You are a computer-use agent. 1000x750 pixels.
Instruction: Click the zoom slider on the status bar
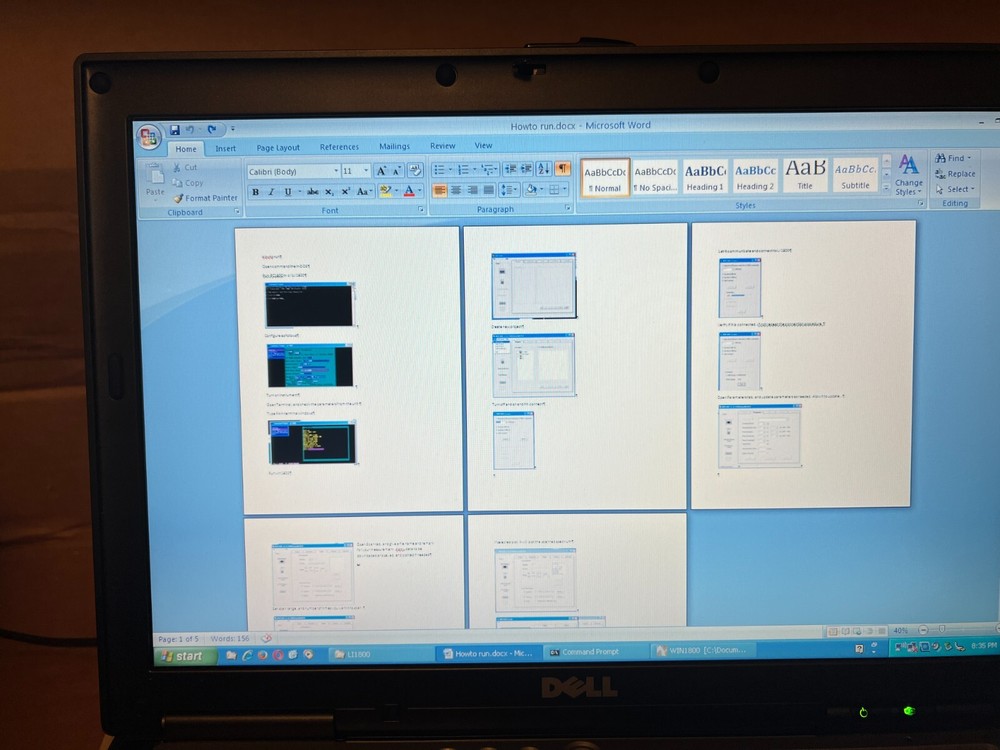point(941,630)
